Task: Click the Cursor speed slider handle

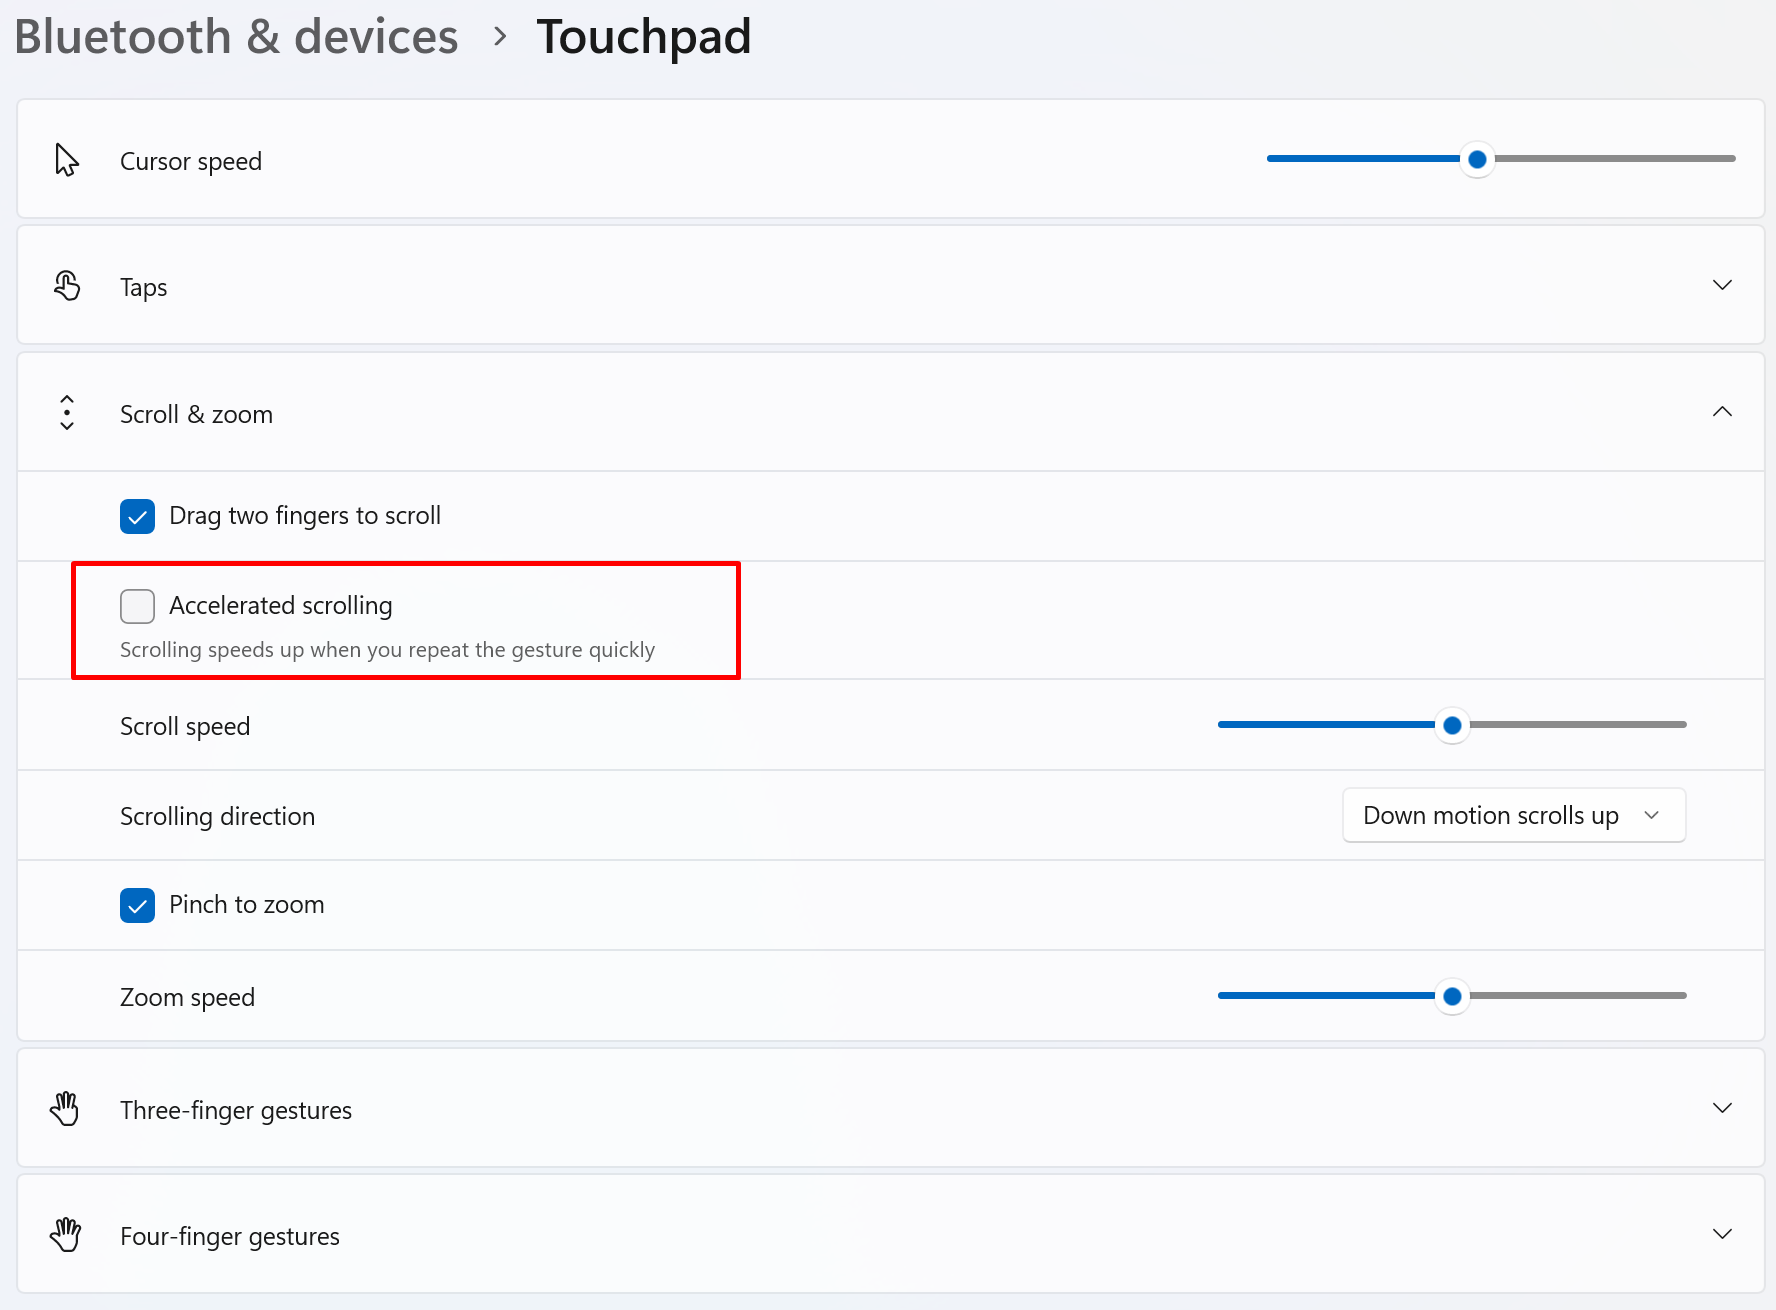Action: tap(1477, 159)
